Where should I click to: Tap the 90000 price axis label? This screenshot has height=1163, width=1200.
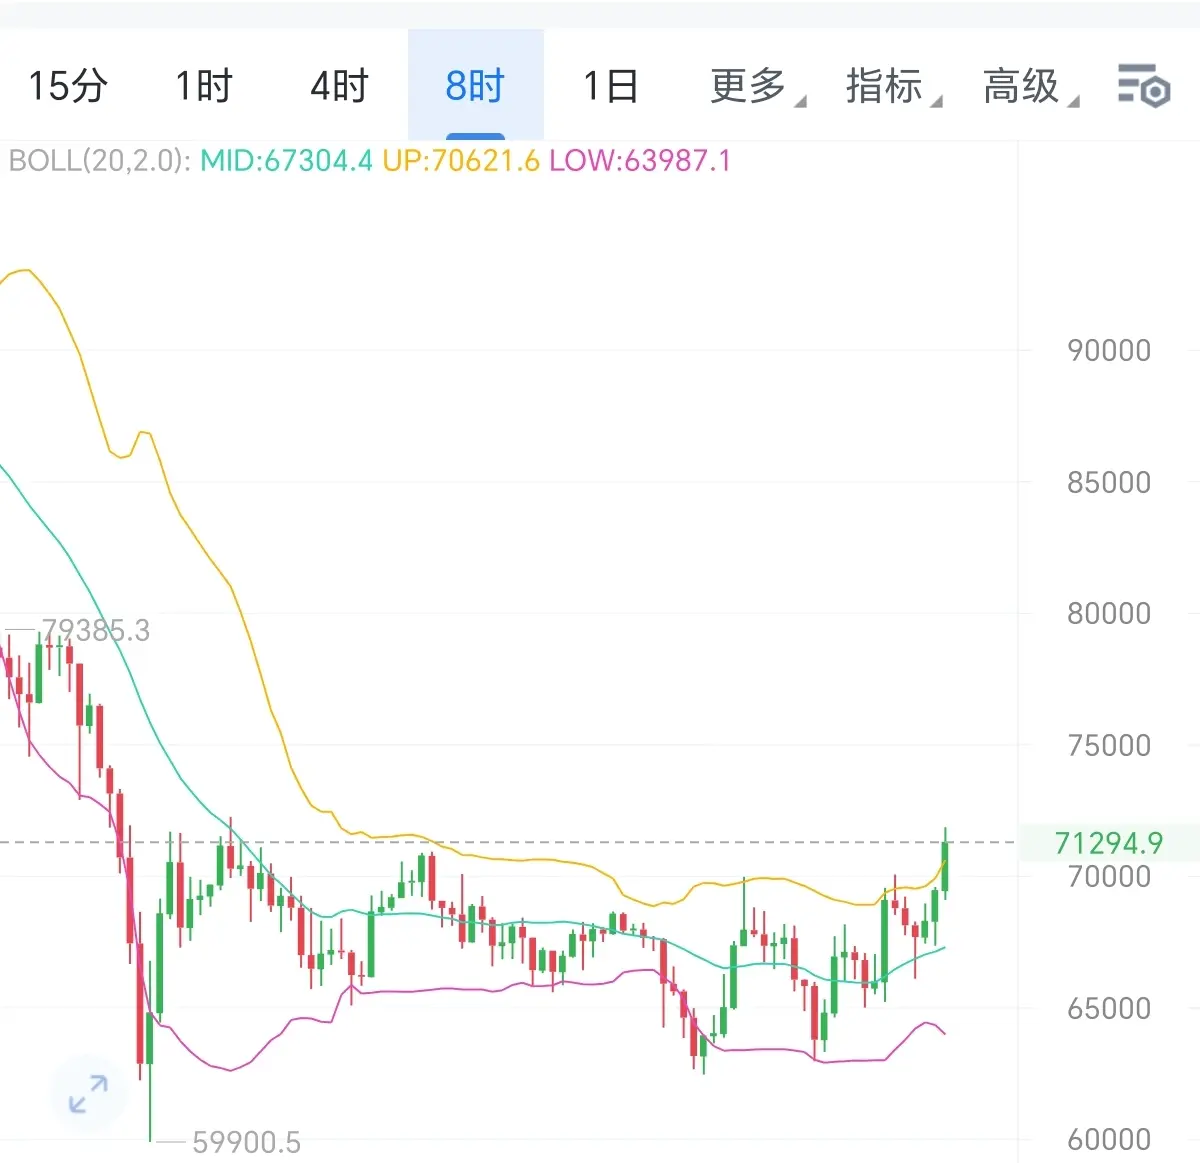[1109, 350]
